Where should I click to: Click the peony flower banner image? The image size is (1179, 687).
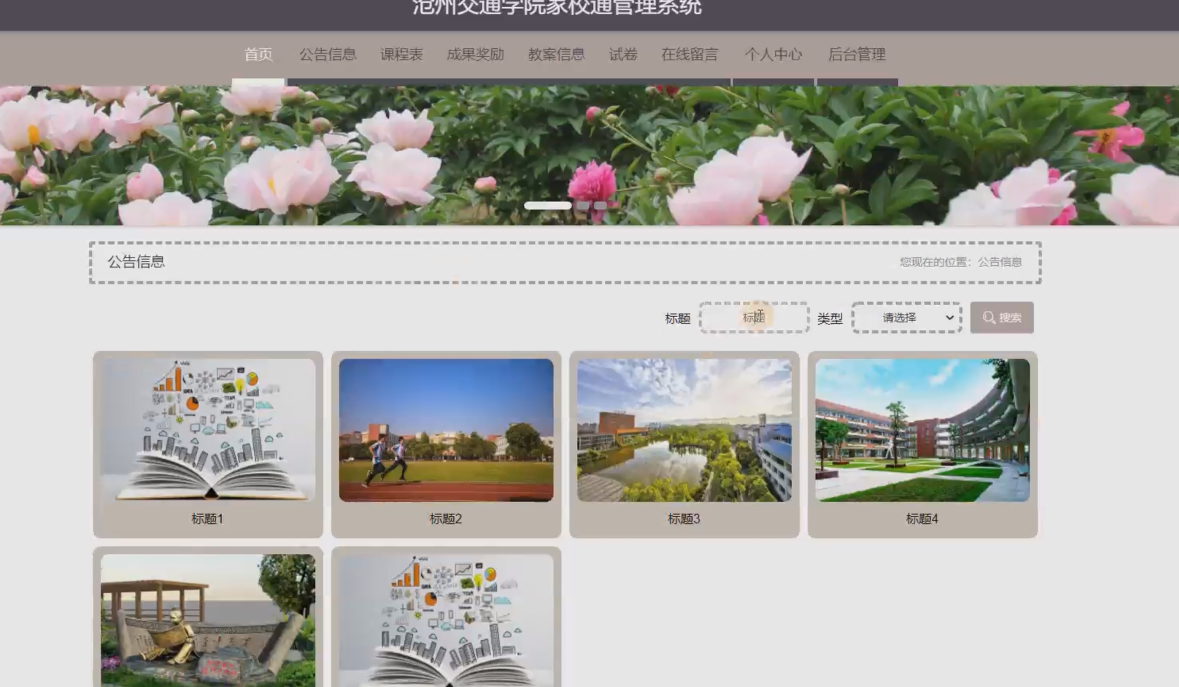(590, 156)
